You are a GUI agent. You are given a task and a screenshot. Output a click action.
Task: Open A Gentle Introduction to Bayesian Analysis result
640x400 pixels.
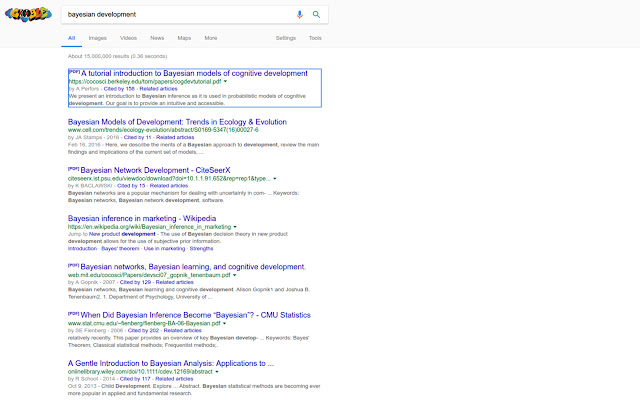click(x=171, y=363)
